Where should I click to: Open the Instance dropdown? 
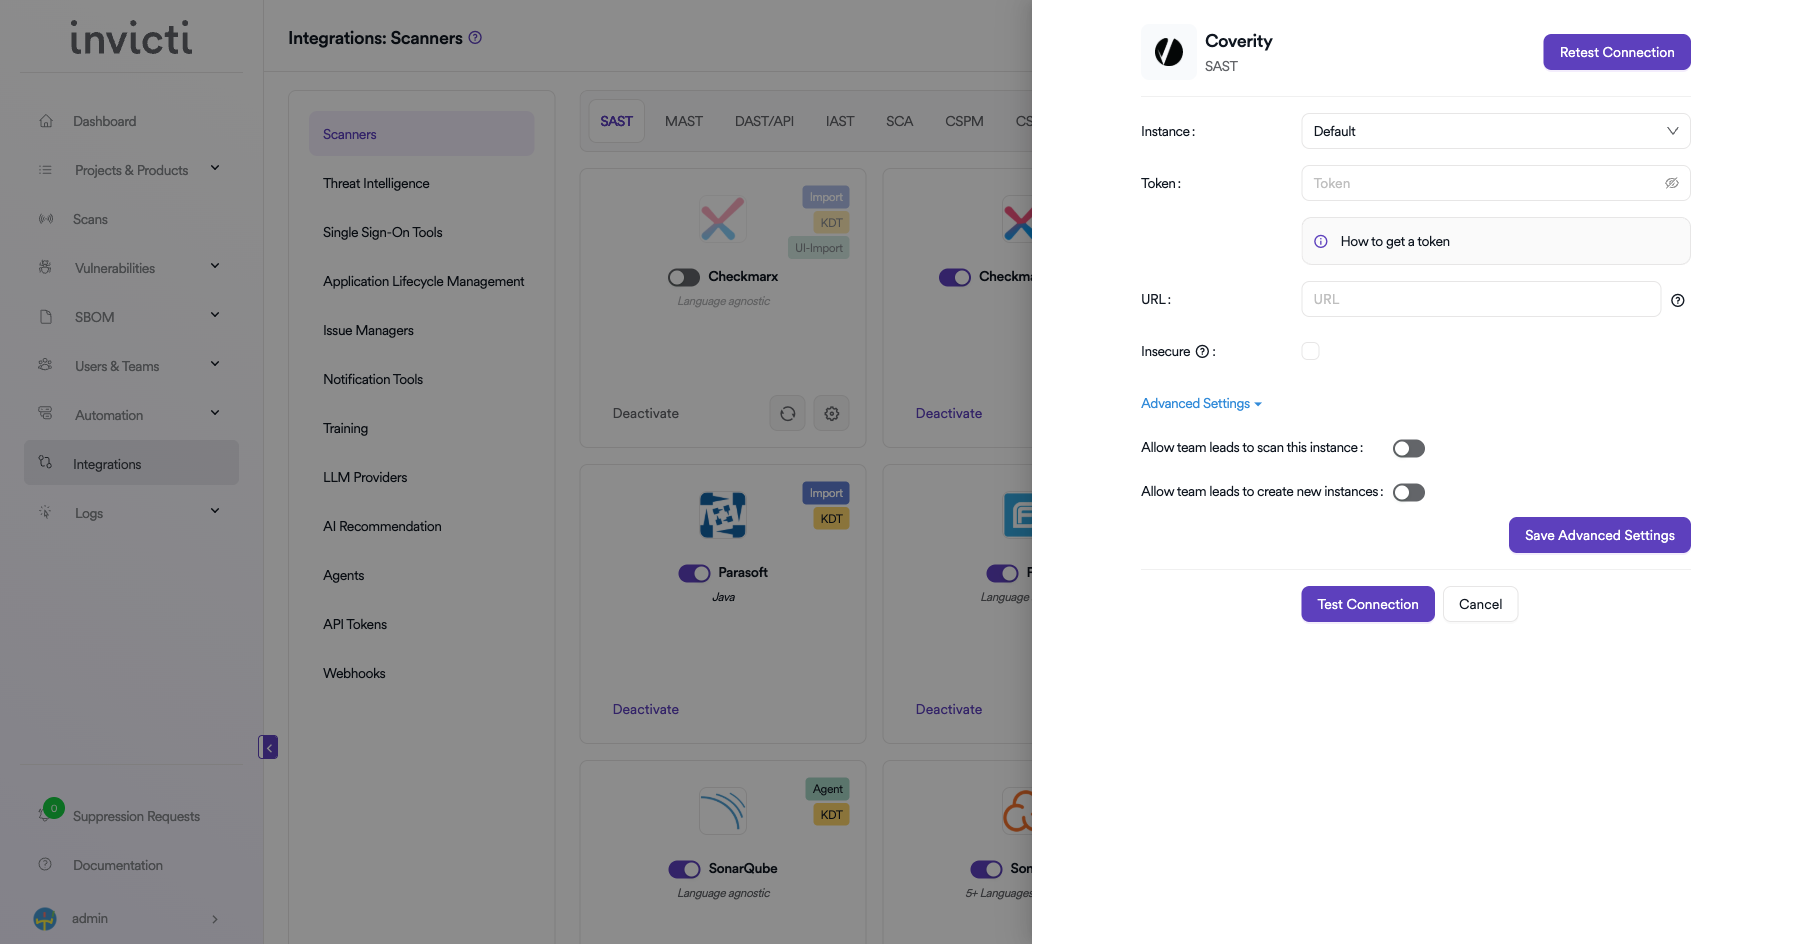pos(1495,132)
